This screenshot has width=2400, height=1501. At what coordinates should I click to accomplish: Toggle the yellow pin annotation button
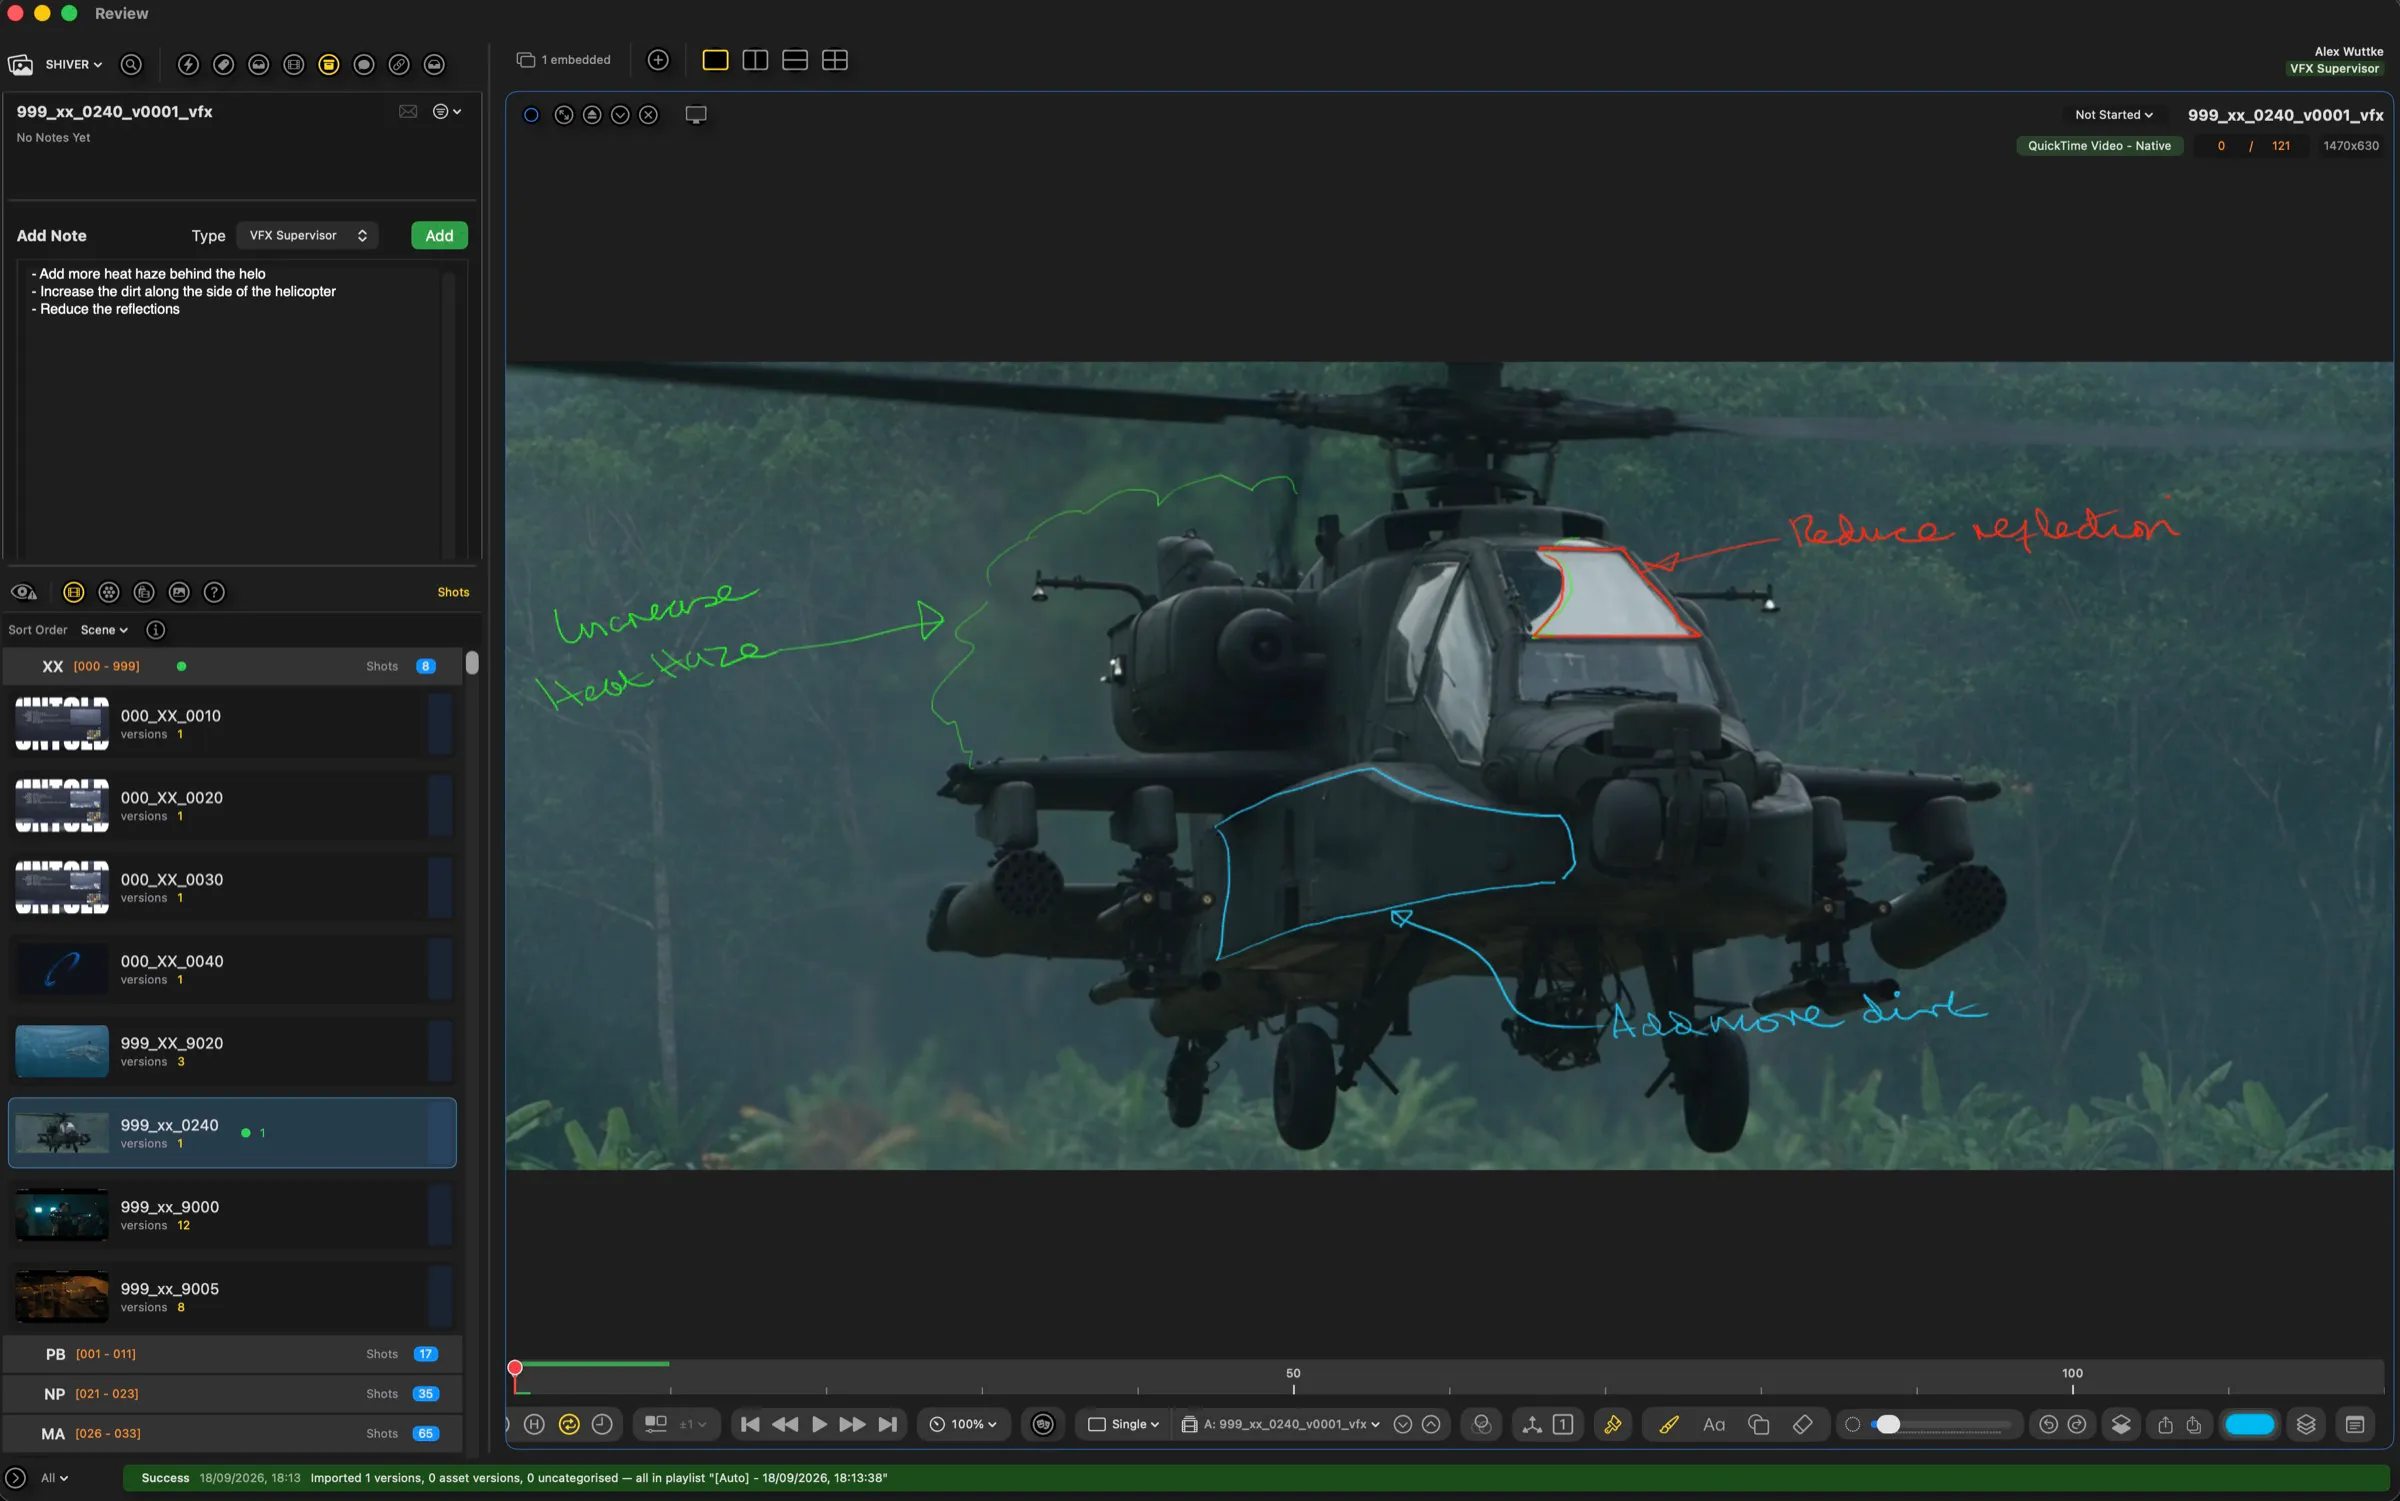click(x=1613, y=1424)
